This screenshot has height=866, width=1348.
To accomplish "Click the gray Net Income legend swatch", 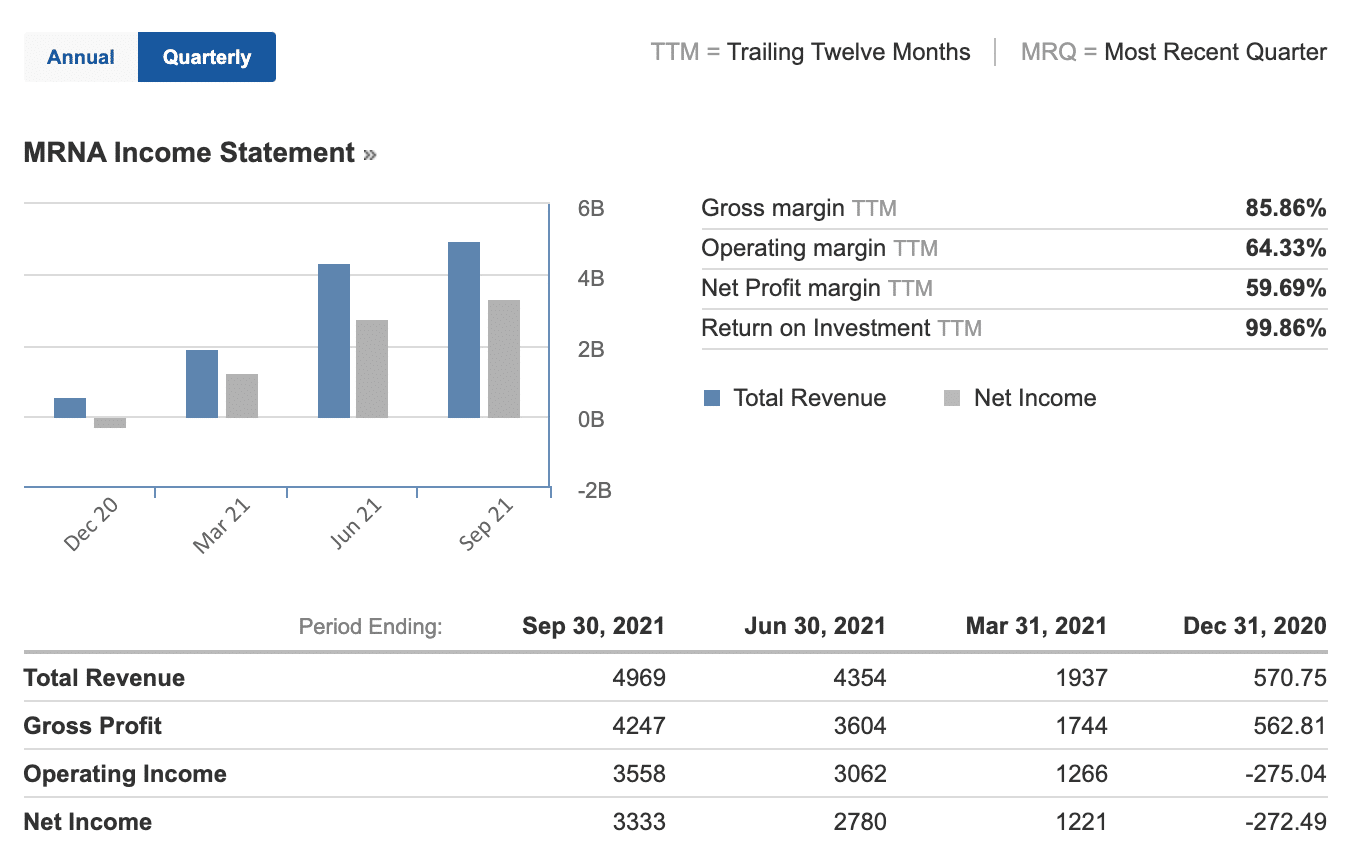I will tap(952, 398).
